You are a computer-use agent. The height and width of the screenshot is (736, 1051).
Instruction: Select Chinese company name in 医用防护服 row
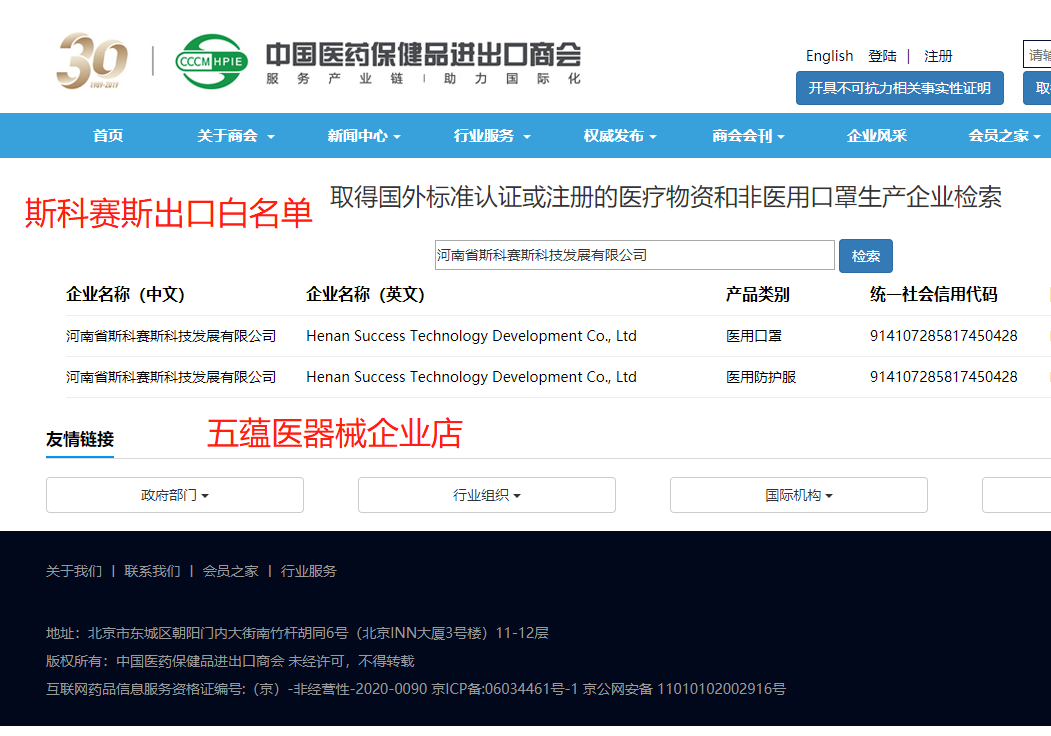[x=171, y=377]
